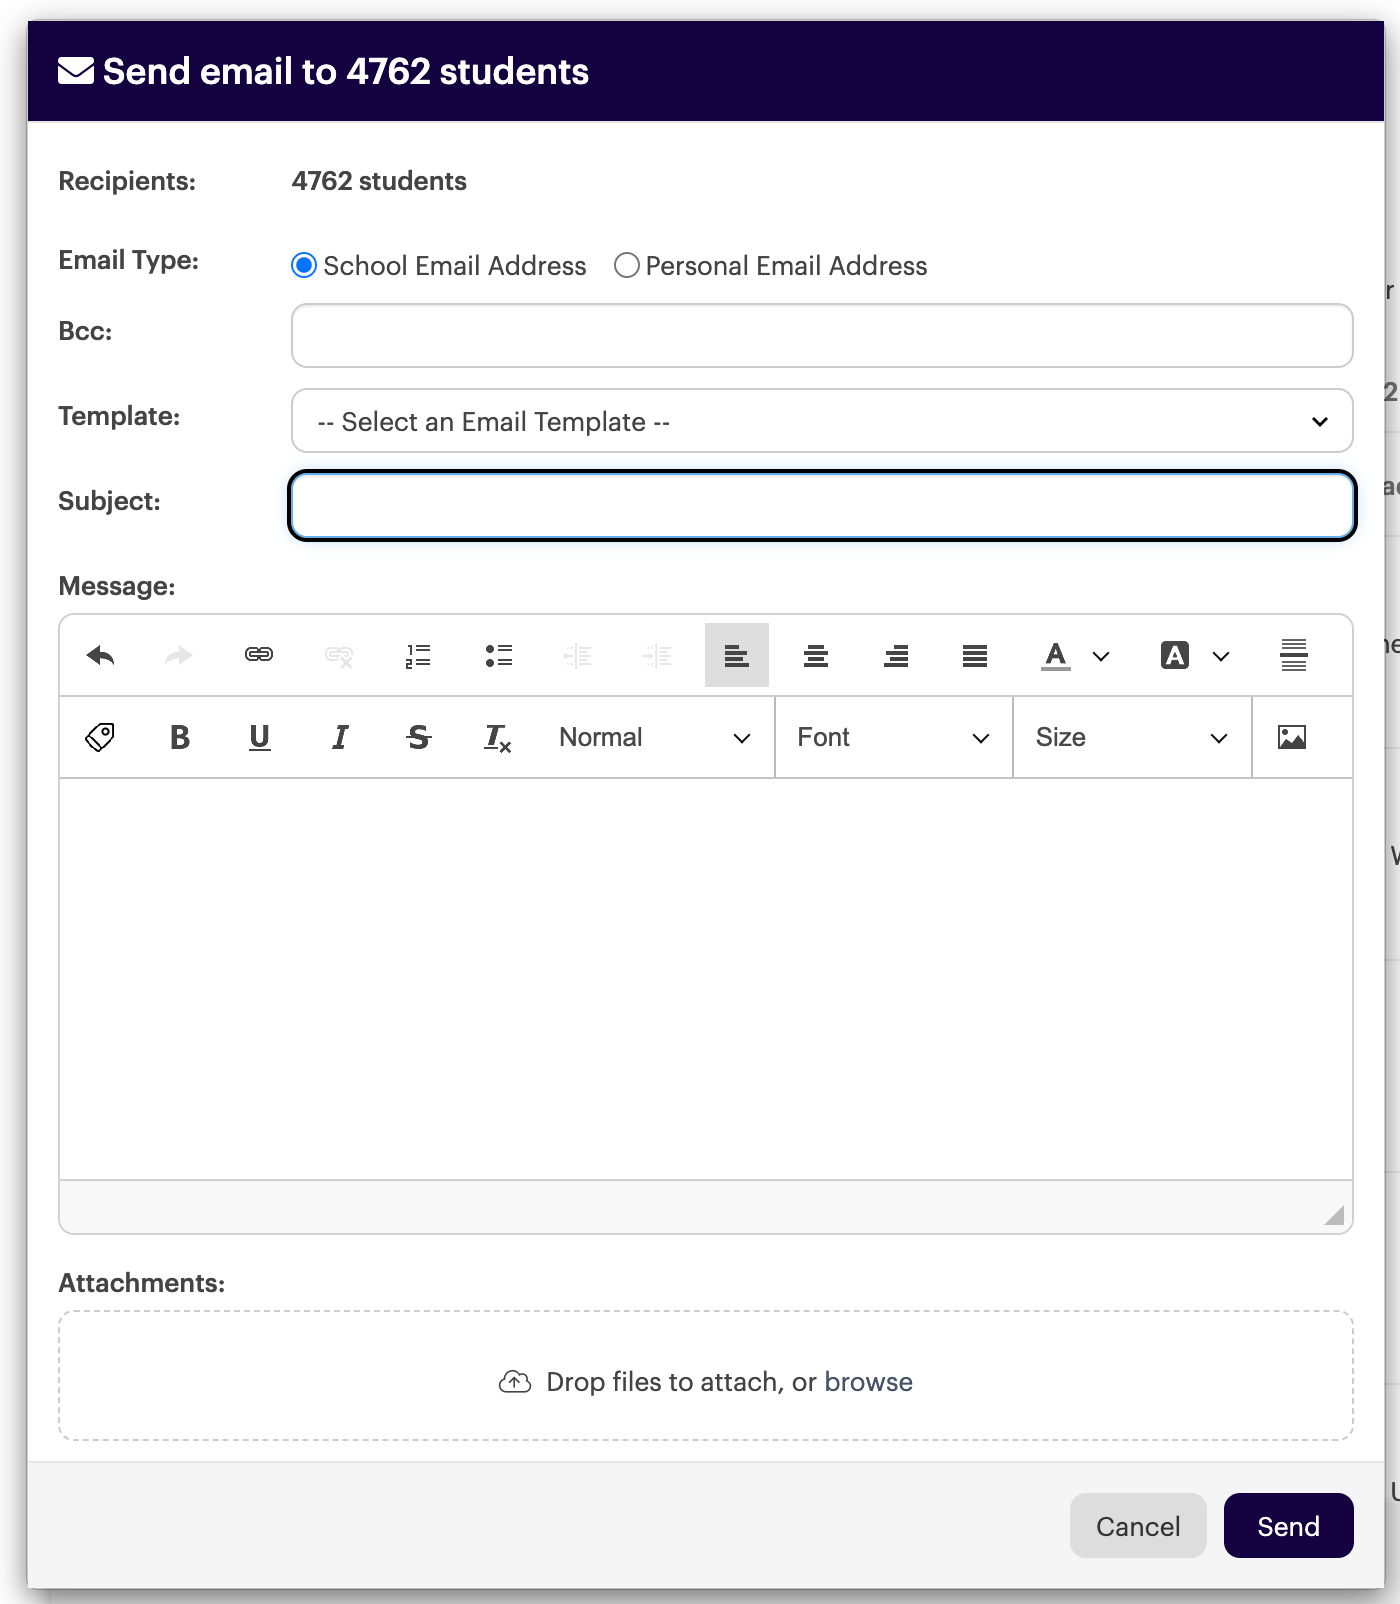Click into the Bcc field
The image size is (1400, 1604).
822,336
